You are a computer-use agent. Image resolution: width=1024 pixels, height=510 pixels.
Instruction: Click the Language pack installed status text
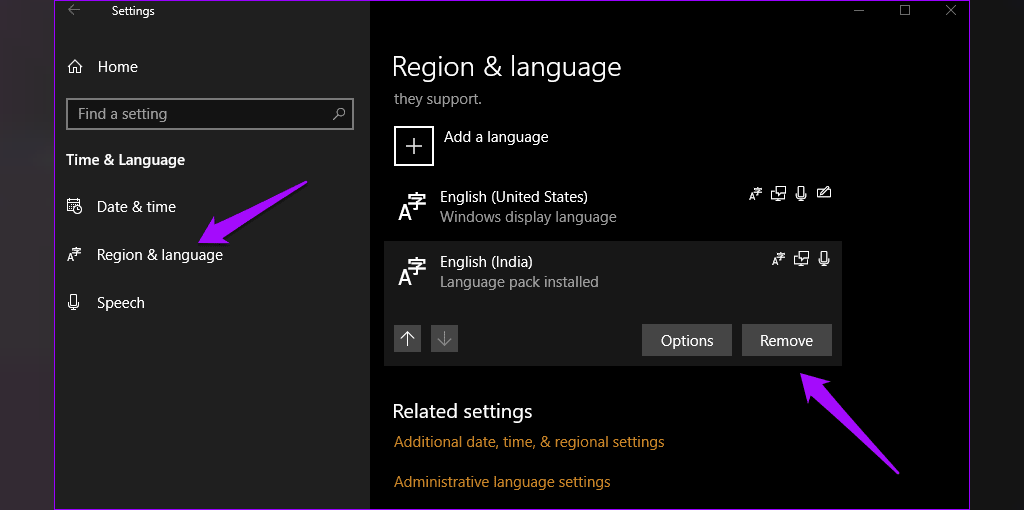pos(519,282)
